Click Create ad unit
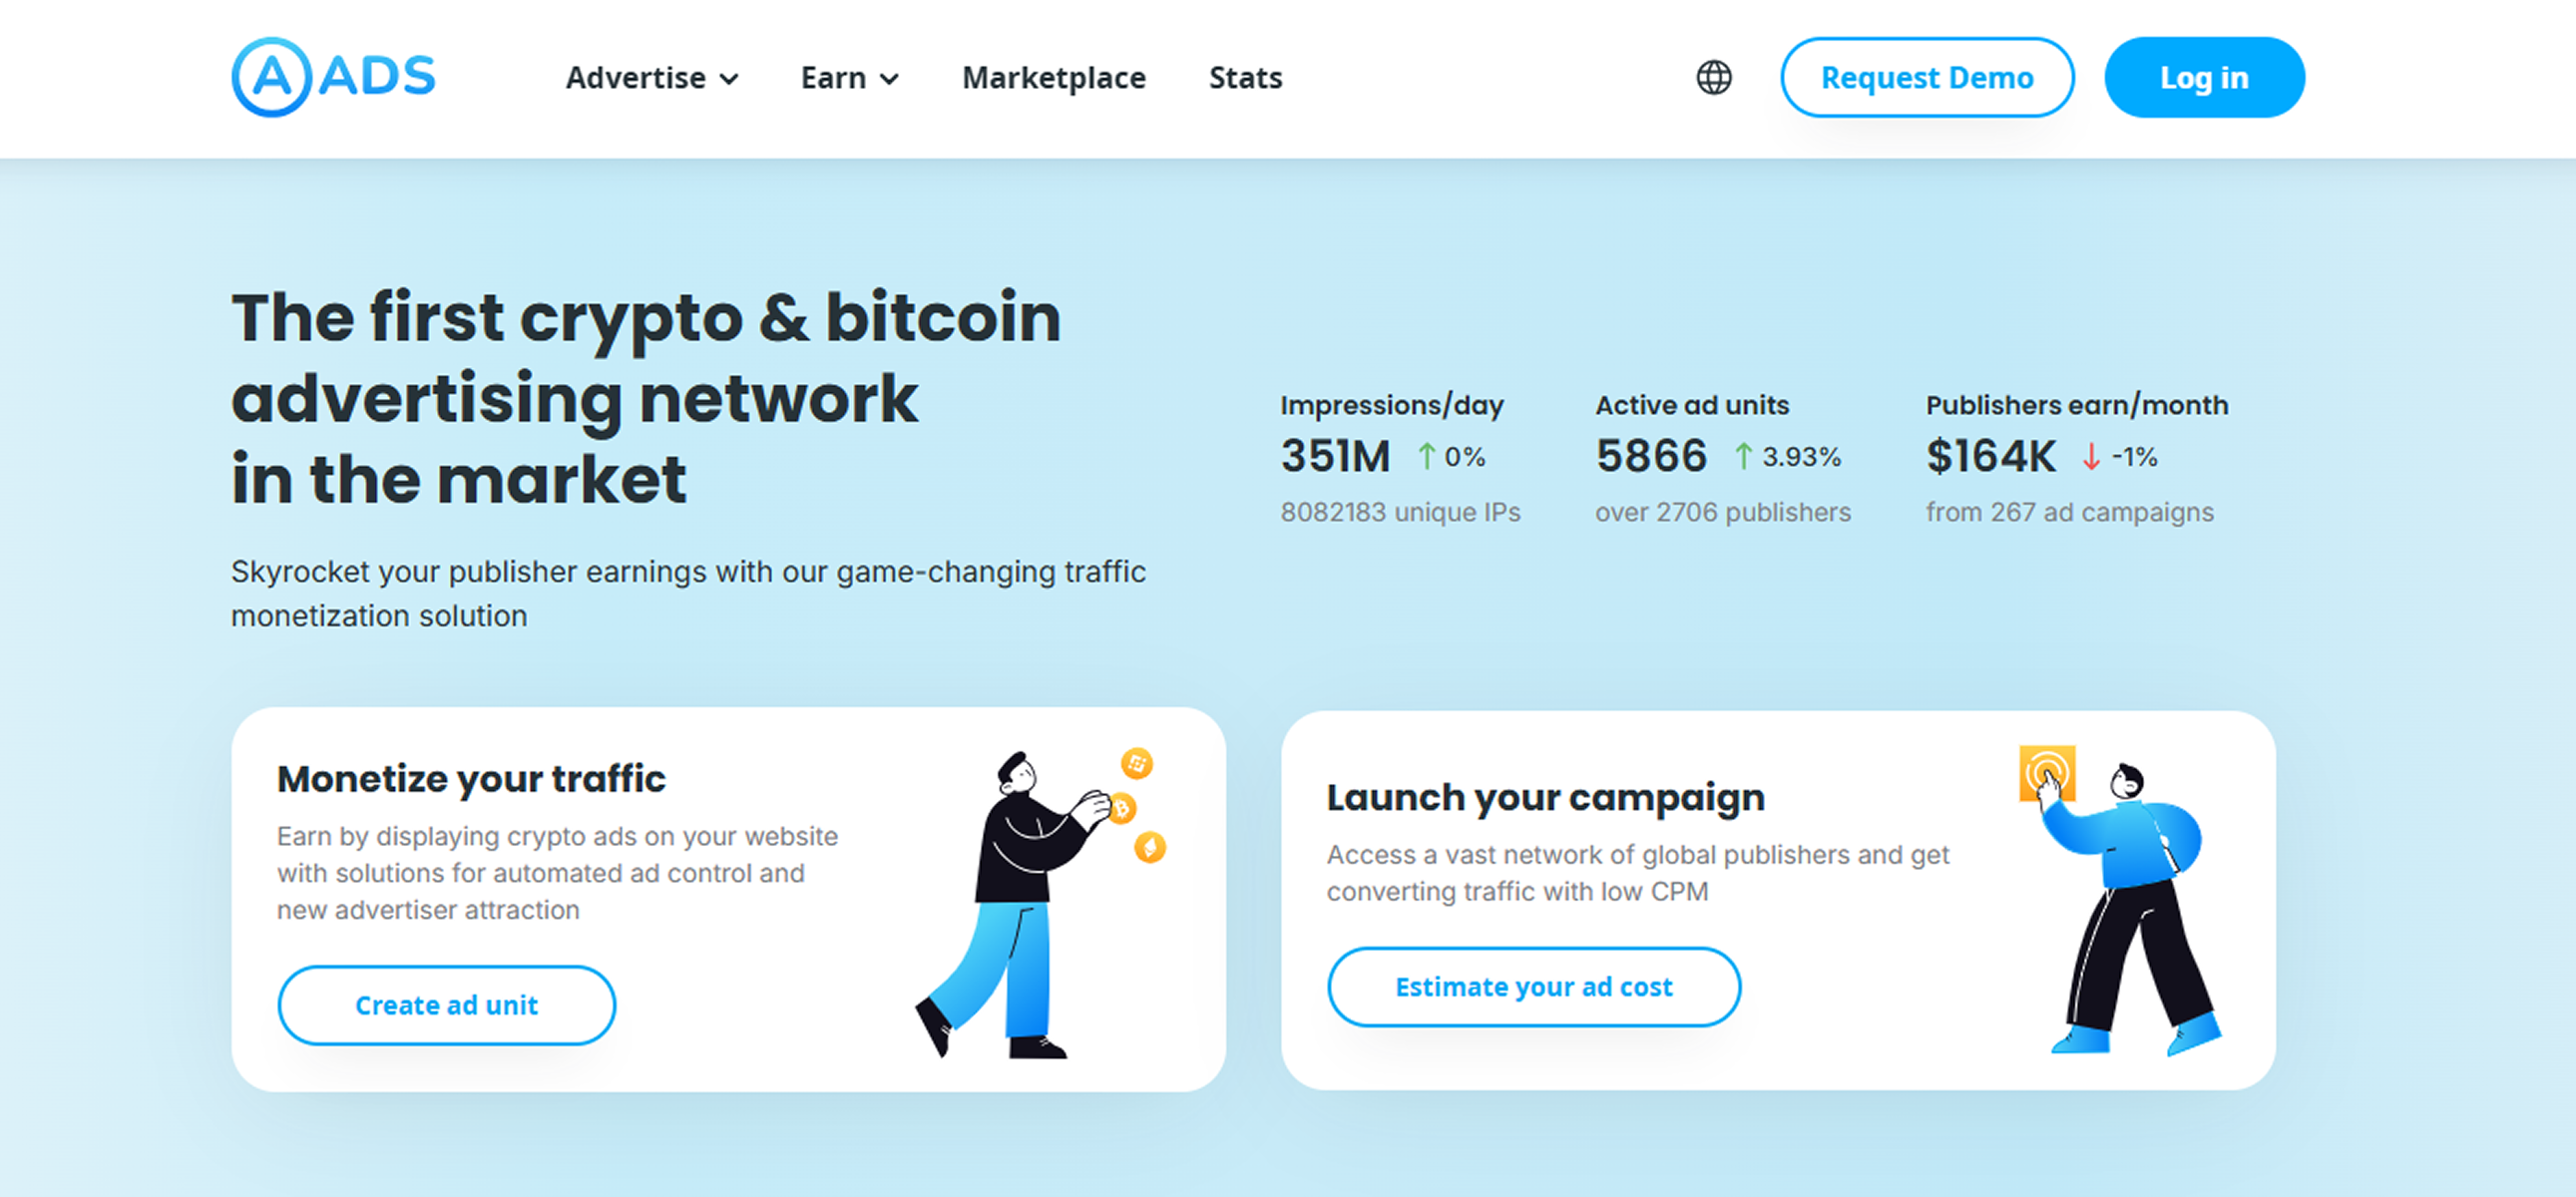Screen dimensions: 2576x1197 pos(447,1005)
